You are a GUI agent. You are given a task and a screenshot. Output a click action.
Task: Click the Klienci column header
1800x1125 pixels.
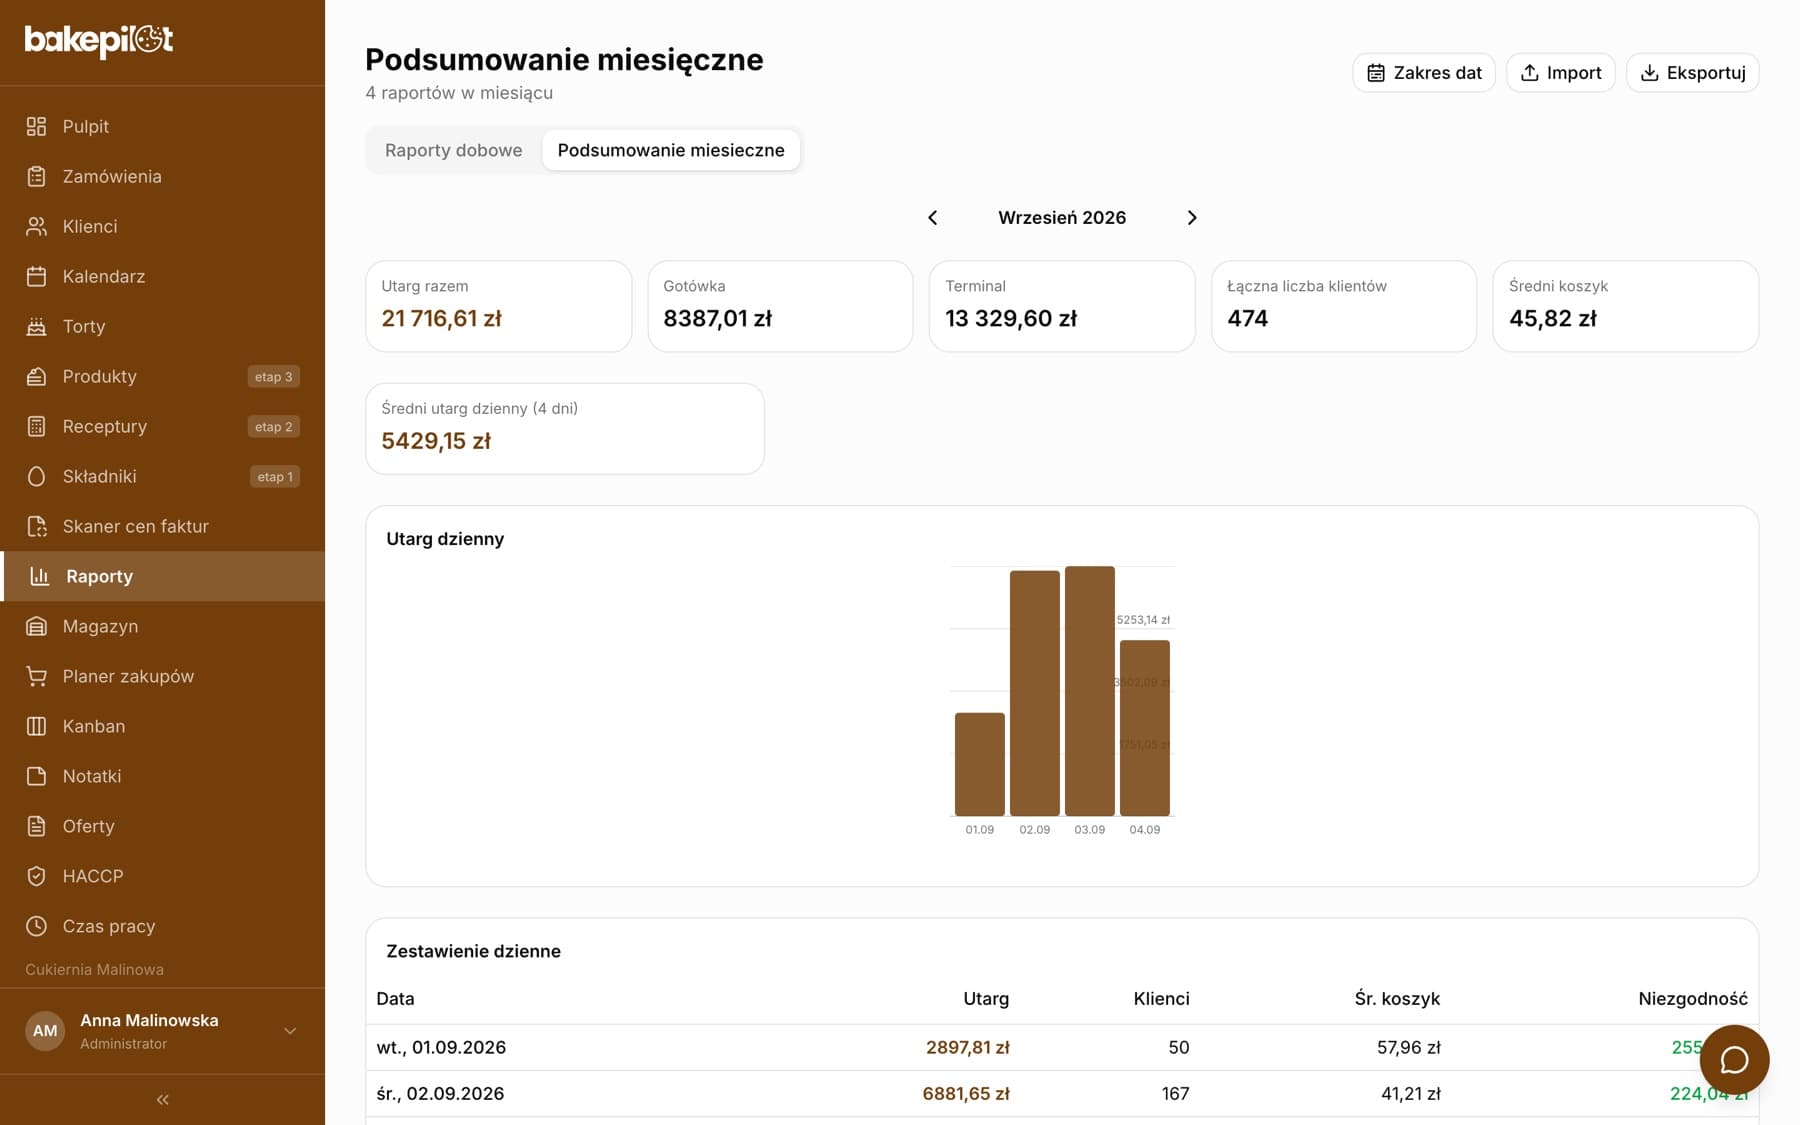click(x=1162, y=999)
